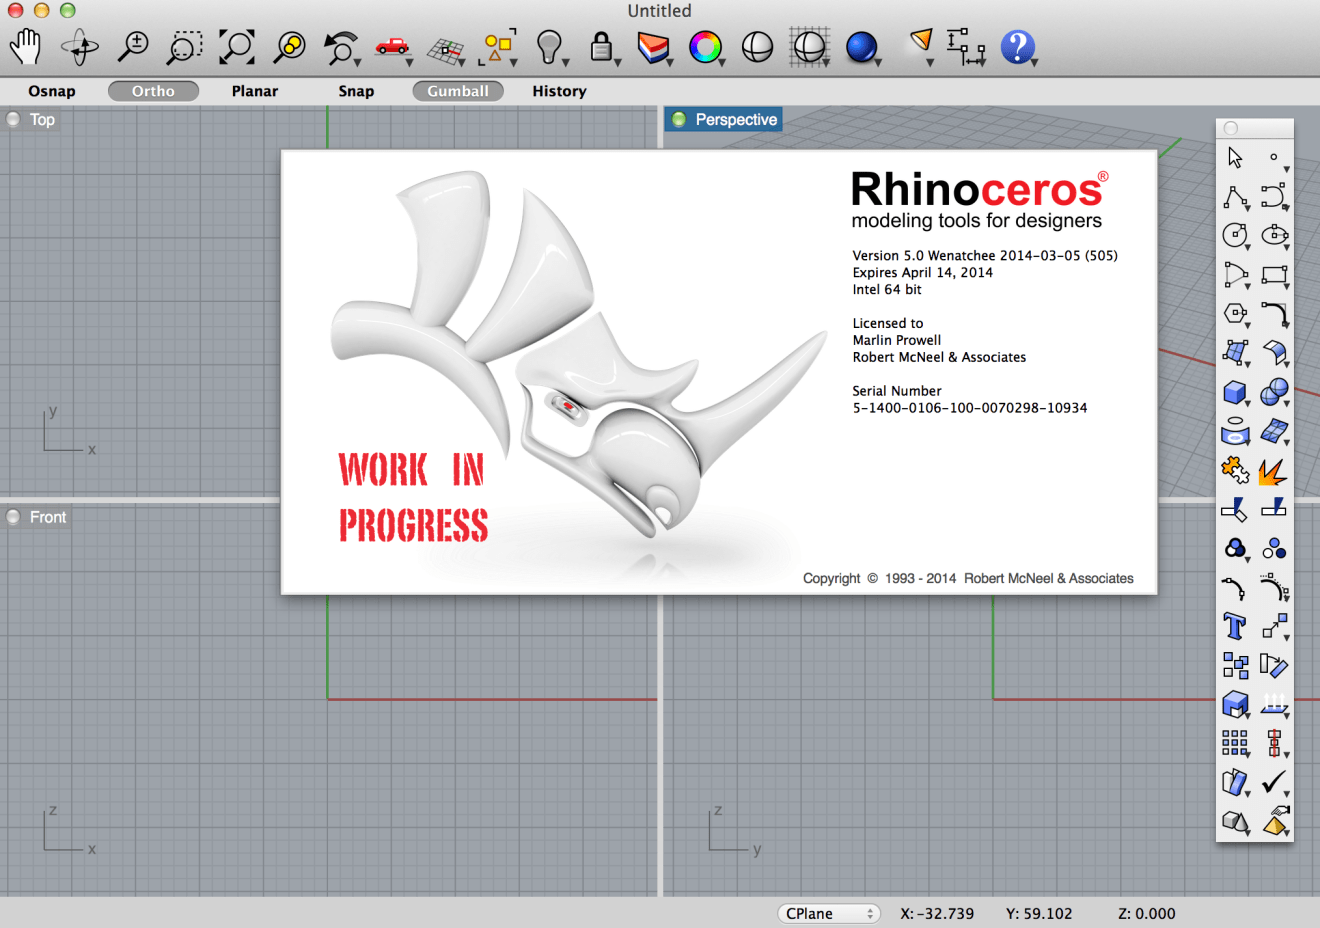Select the control point Curve tool
The image size is (1320, 928).
point(1274,197)
